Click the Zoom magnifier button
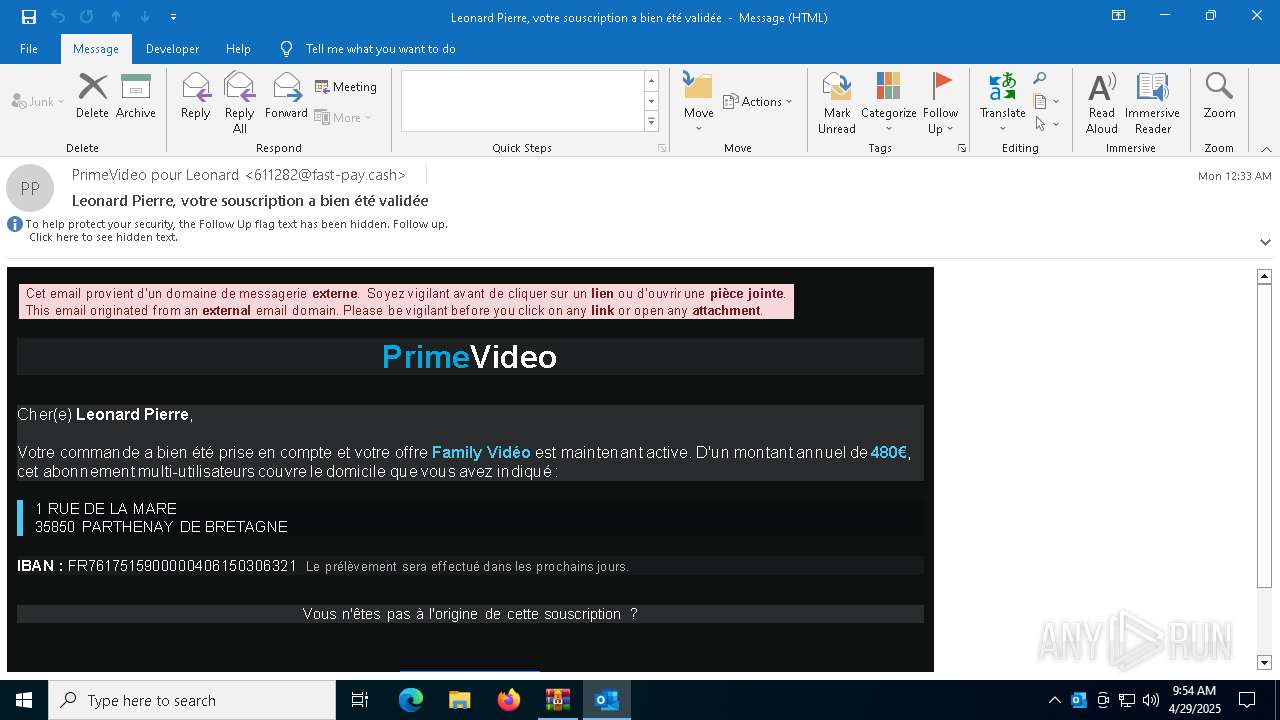Image resolution: width=1280 pixels, height=720 pixels. coord(1219,97)
